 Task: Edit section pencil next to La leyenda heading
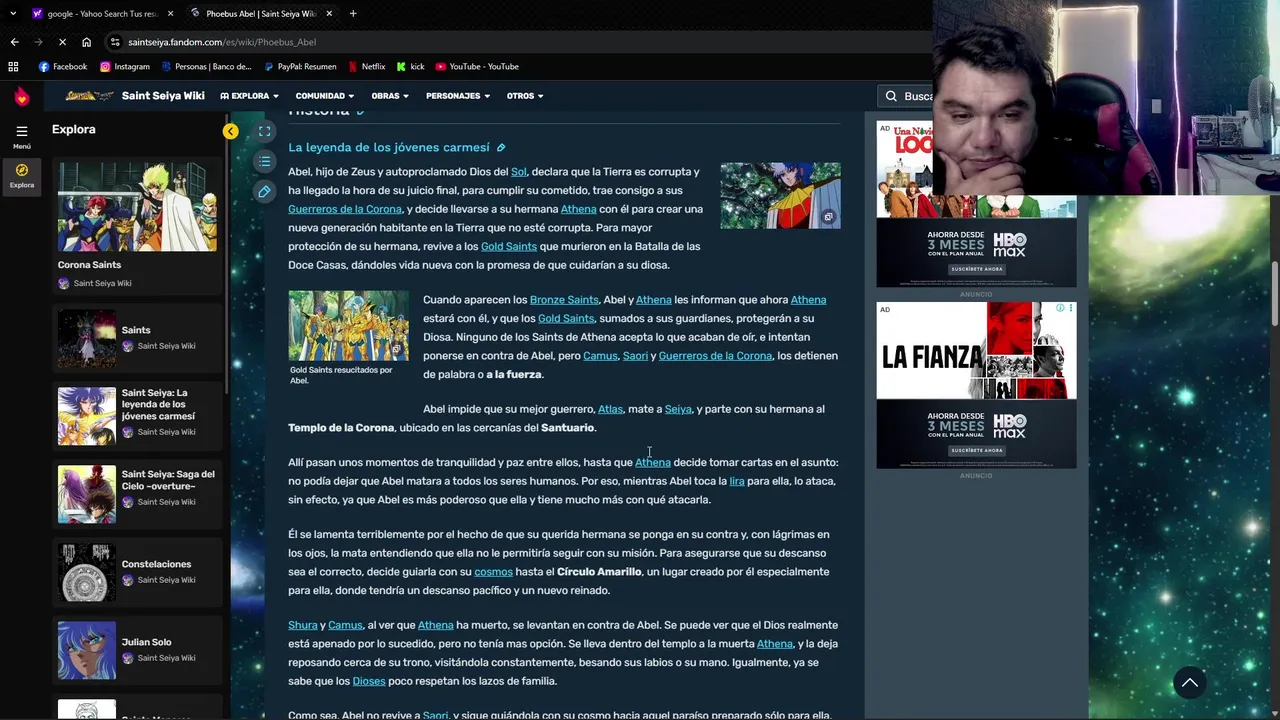coord(501,148)
